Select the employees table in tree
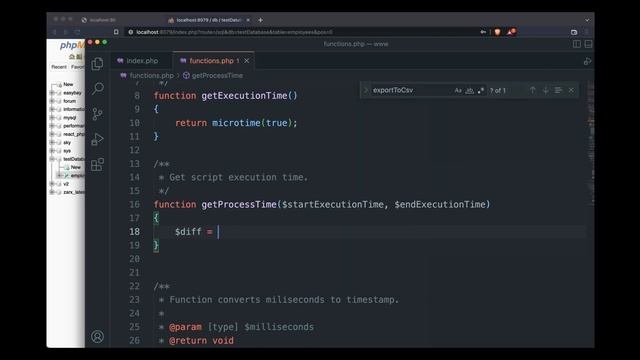 tap(78, 176)
